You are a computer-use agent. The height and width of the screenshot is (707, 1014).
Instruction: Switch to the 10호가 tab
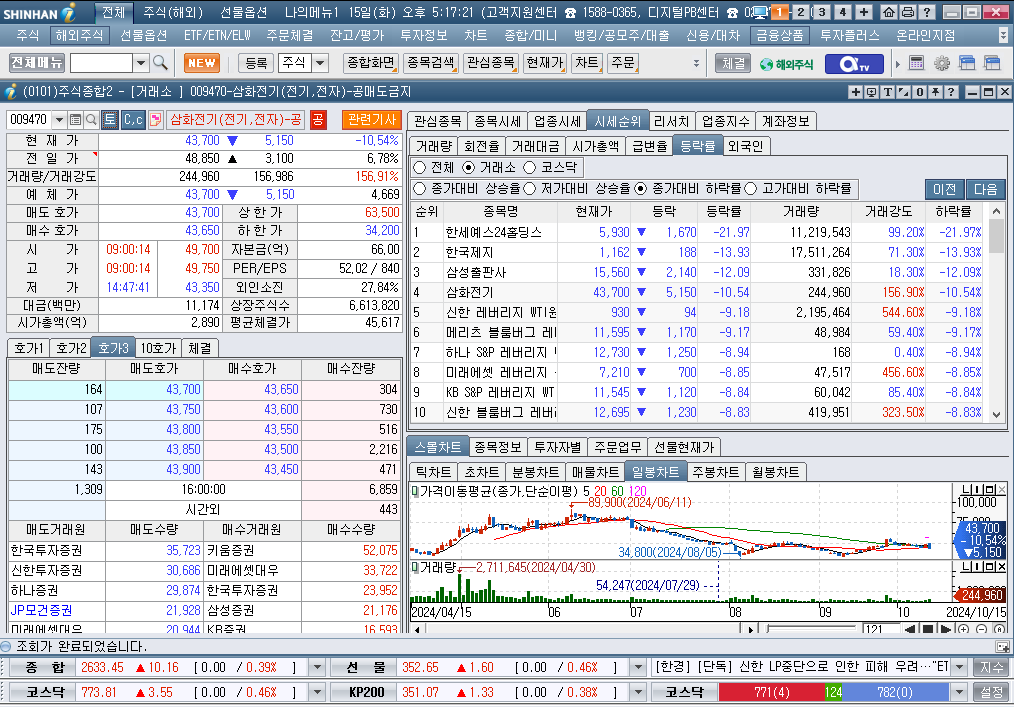pos(158,348)
